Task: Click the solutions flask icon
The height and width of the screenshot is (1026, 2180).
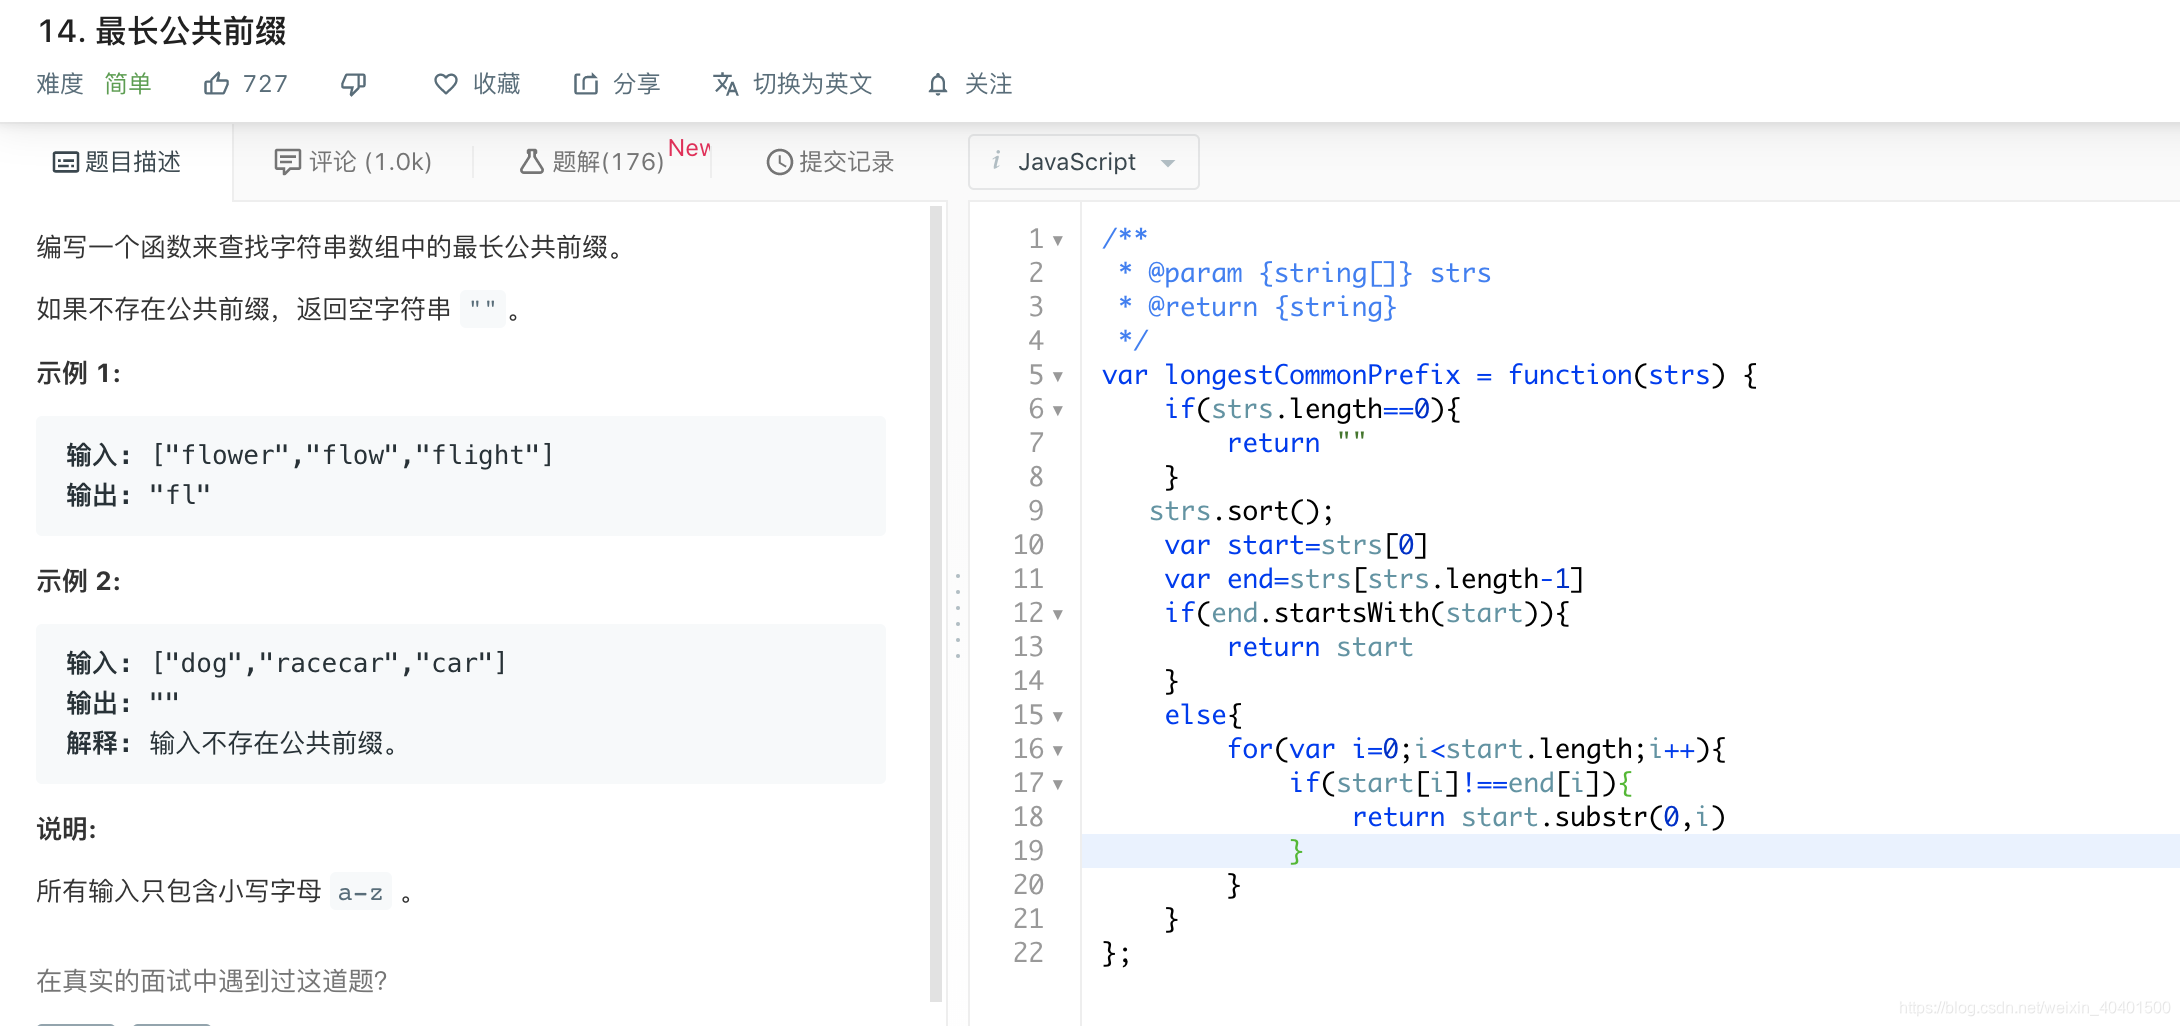Action: coord(531,161)
